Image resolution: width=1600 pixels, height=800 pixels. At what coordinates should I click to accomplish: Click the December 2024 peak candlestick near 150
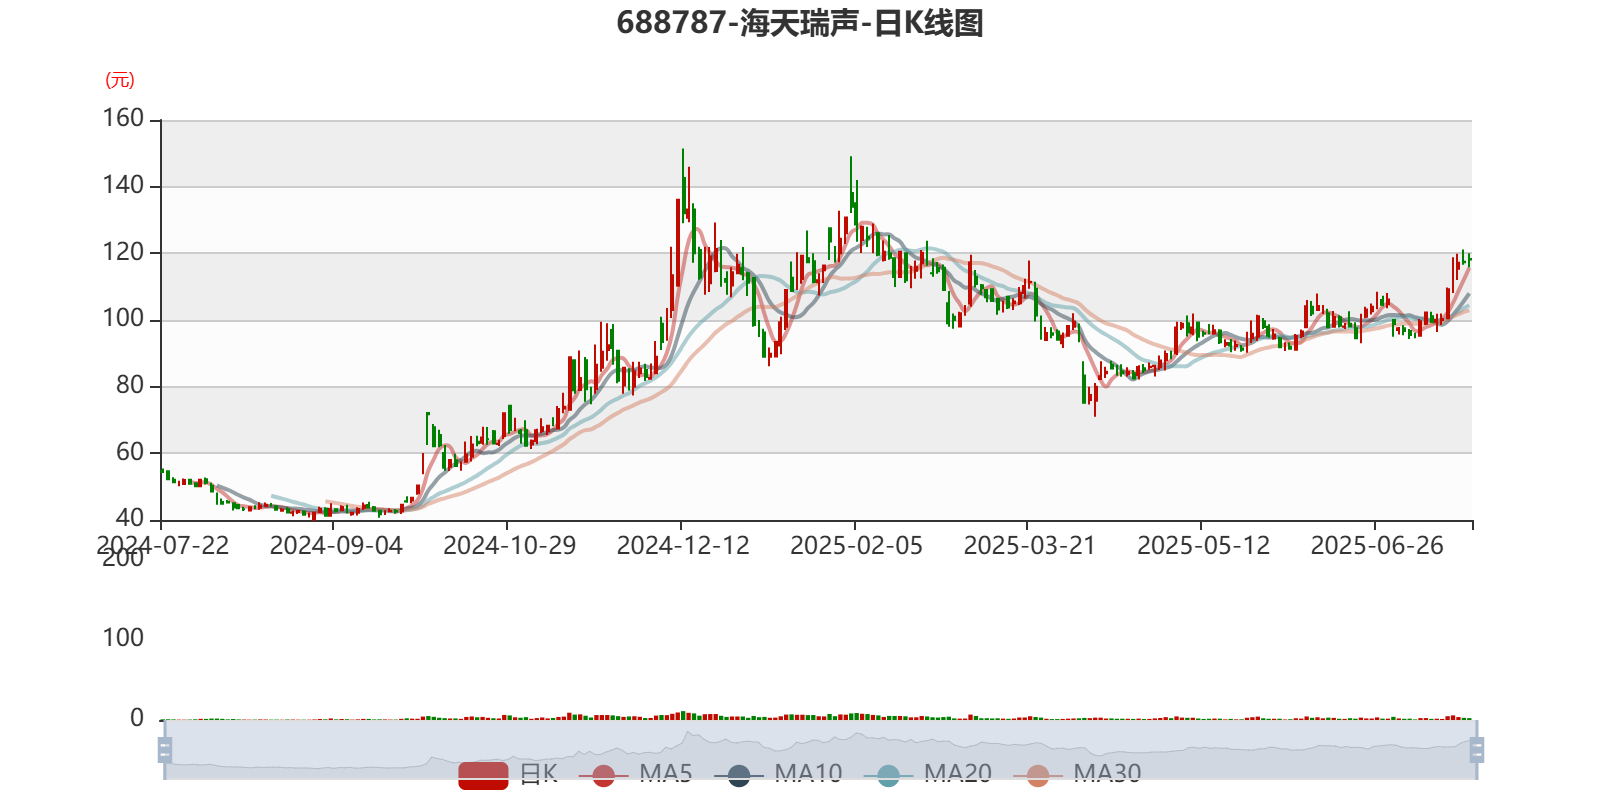pyautogui.click(x=683, y=185)
